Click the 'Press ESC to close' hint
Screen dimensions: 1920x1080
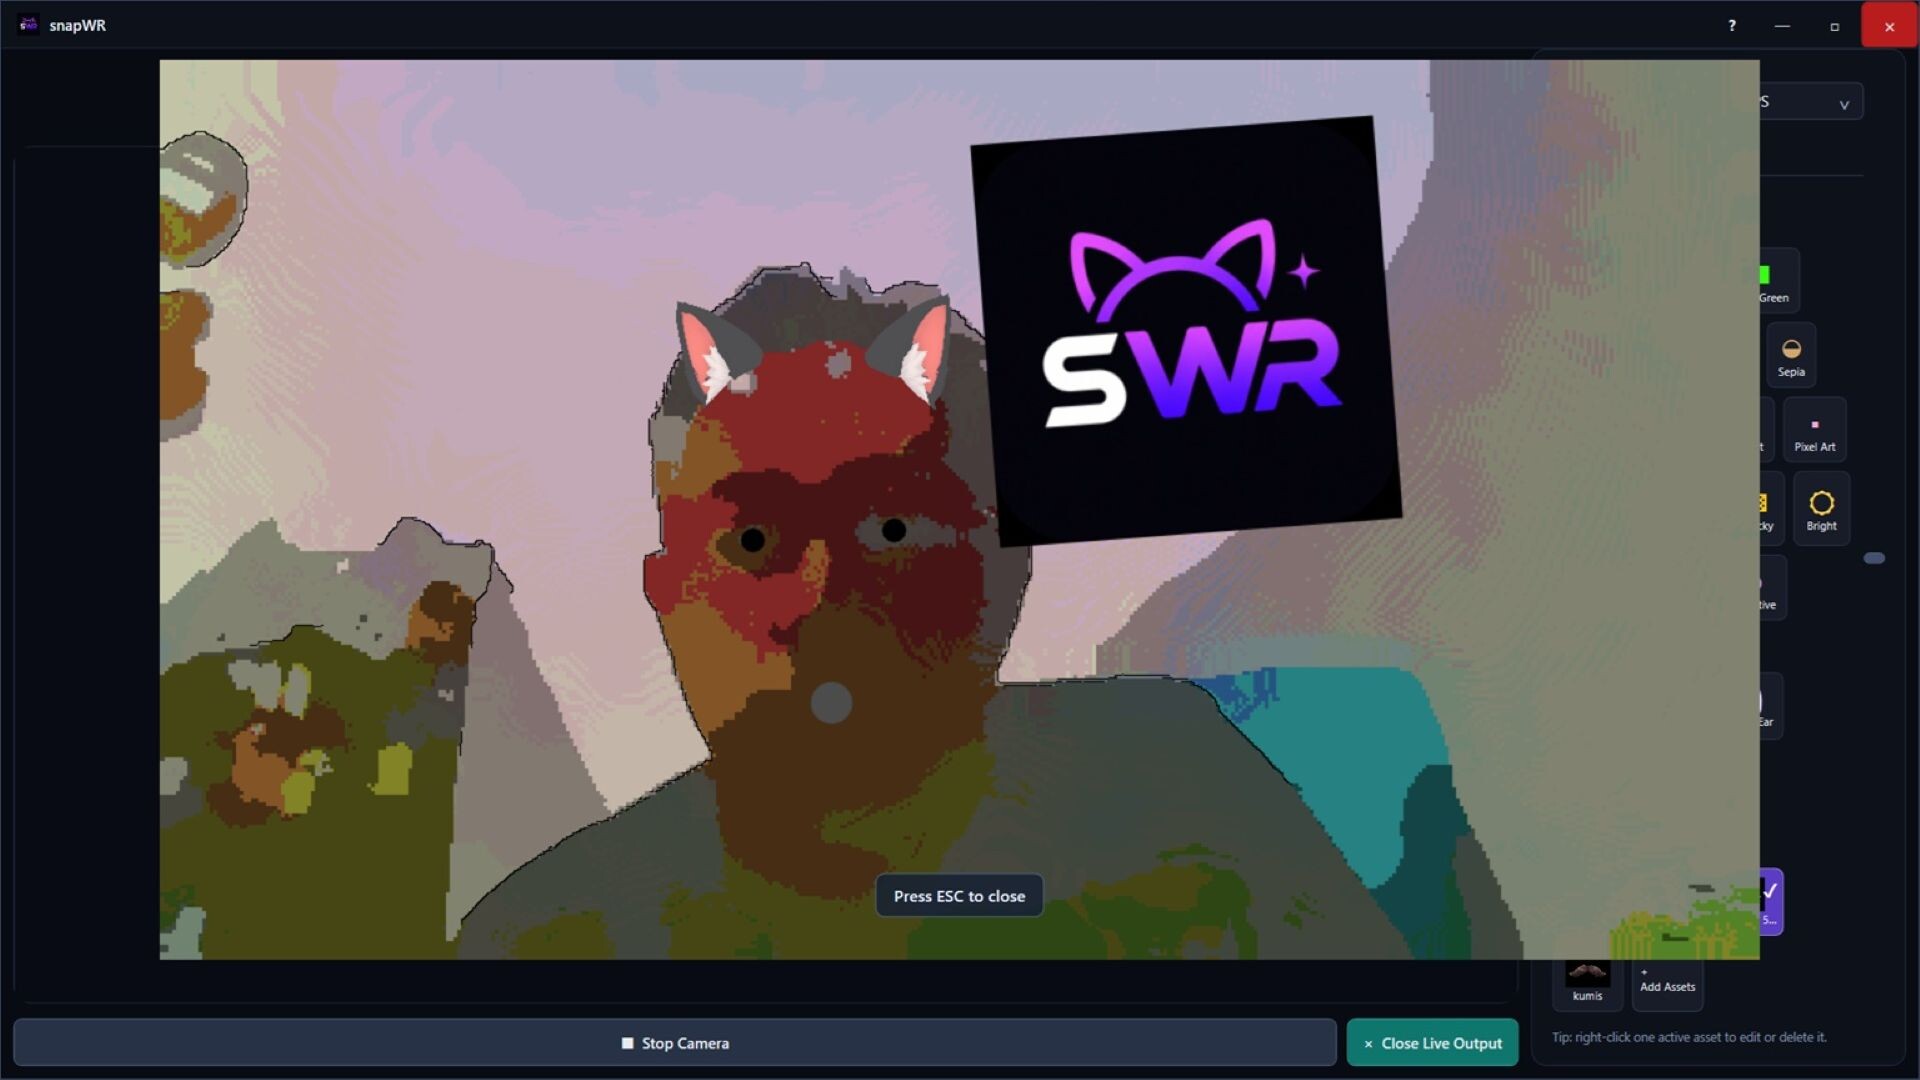tap(959, 896)
